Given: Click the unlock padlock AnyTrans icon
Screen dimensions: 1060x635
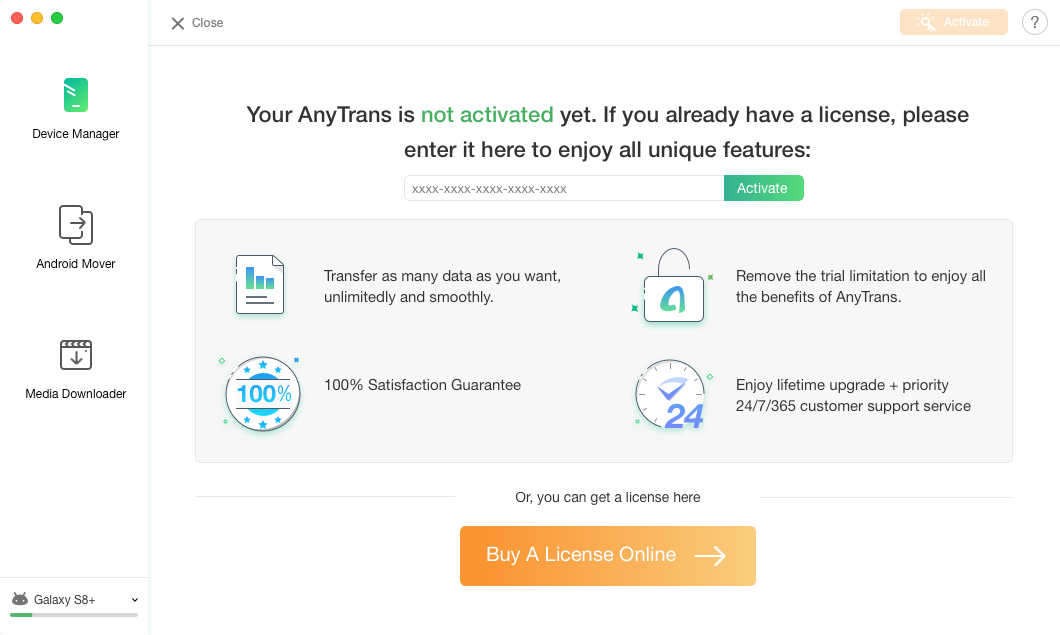Looking at the screenshot, I should point(673,285).
